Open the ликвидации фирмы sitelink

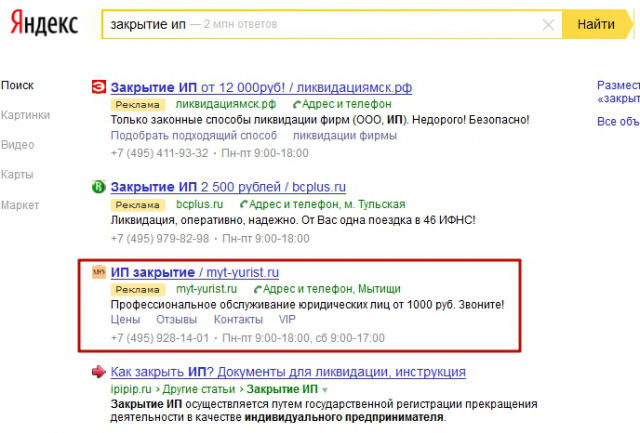[x=344, y=135]
